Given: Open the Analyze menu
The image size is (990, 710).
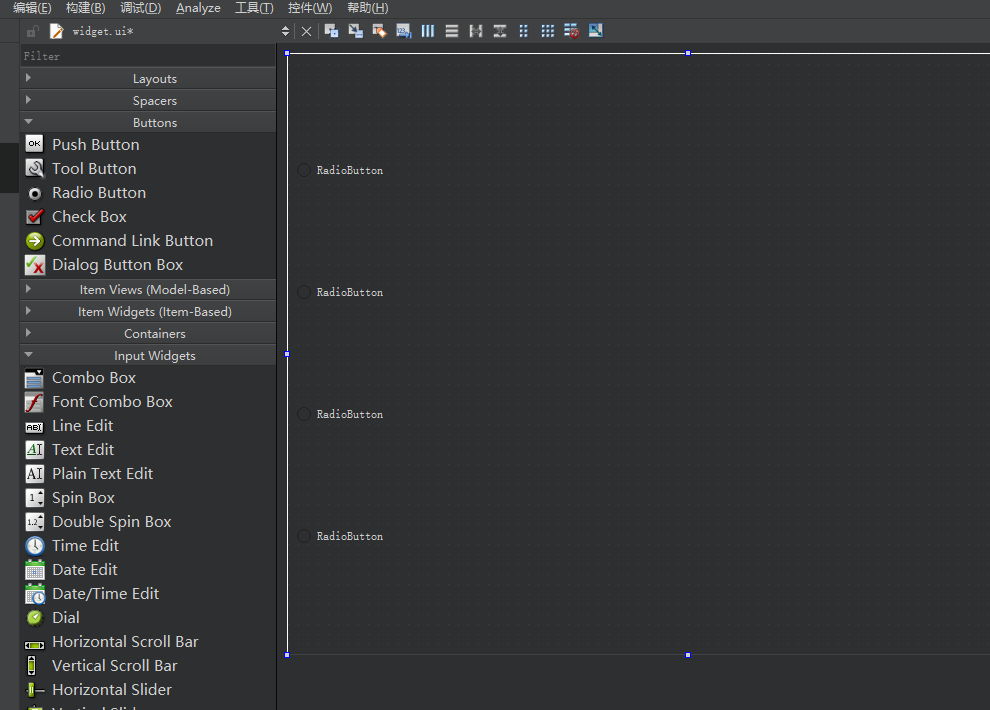Looking at the screenshot, I should [x=198, y=8].
